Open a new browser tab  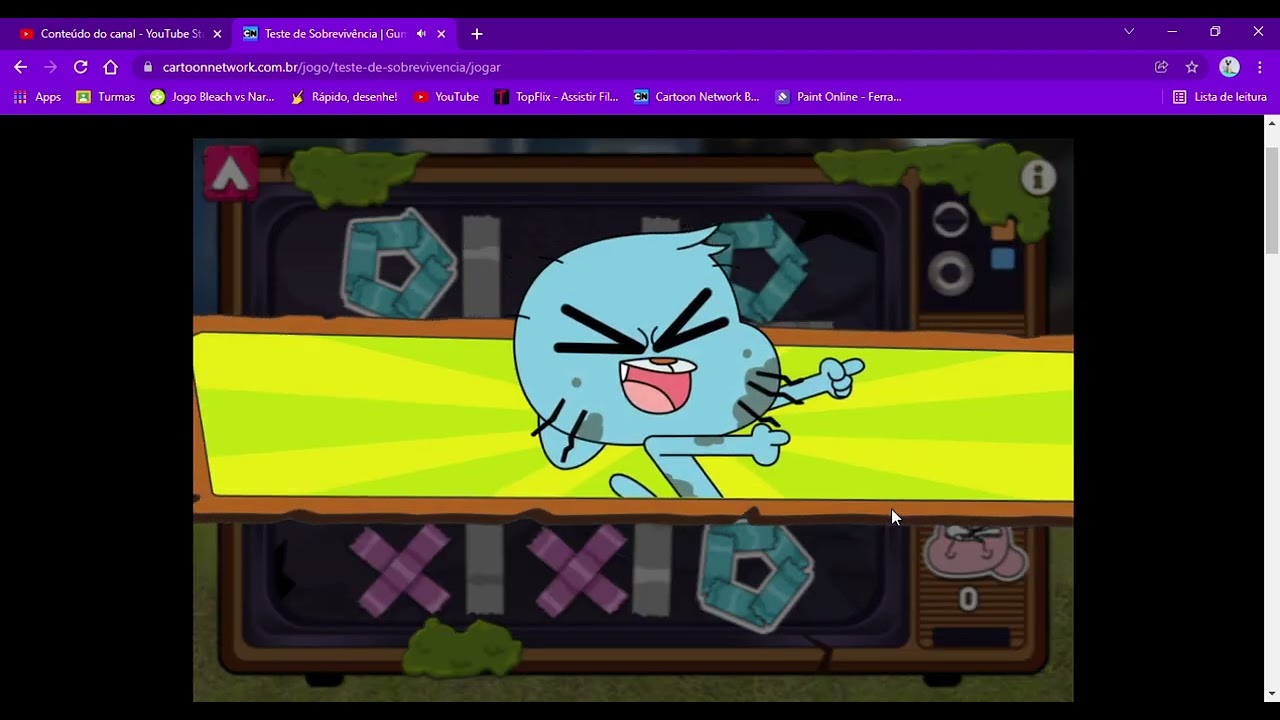click(x=477, y=34)
